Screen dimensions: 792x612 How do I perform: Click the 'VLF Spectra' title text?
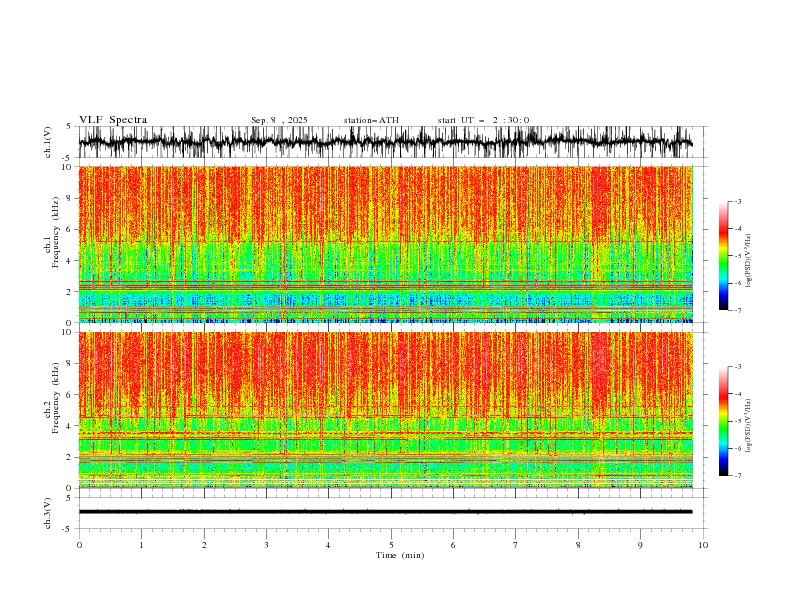point(113,120)
